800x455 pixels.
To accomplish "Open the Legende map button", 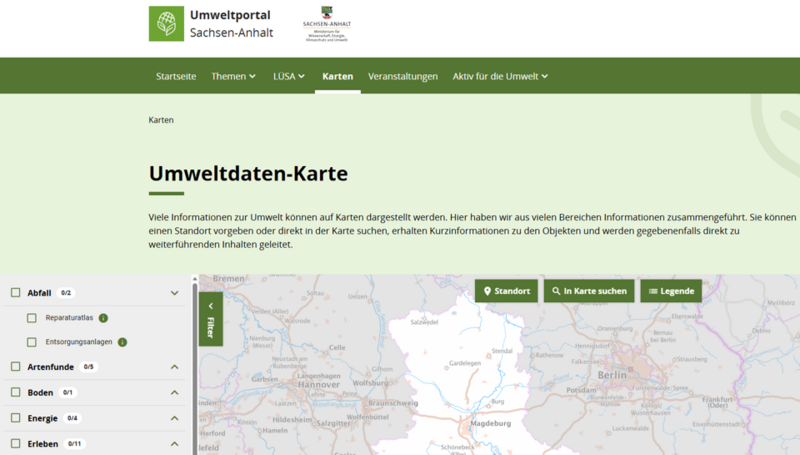I will point(671,291).
